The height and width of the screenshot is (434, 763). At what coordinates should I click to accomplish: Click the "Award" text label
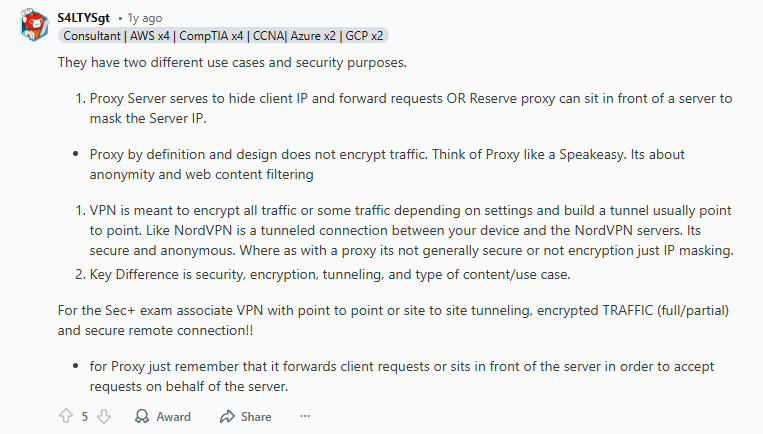pos(173,416)
